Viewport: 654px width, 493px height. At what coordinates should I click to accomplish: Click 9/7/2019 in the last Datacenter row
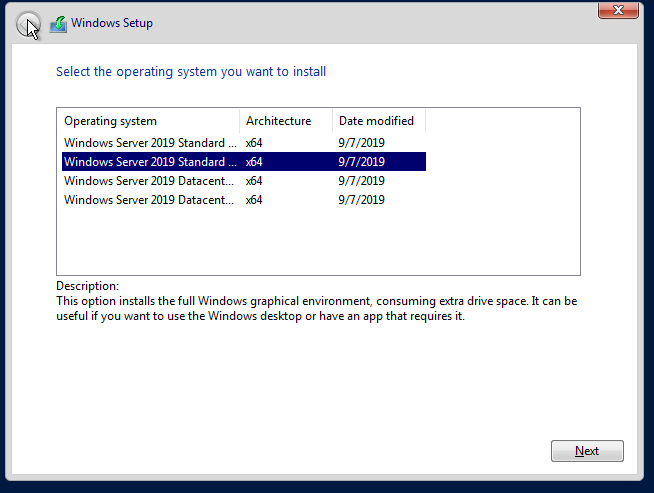362,200
